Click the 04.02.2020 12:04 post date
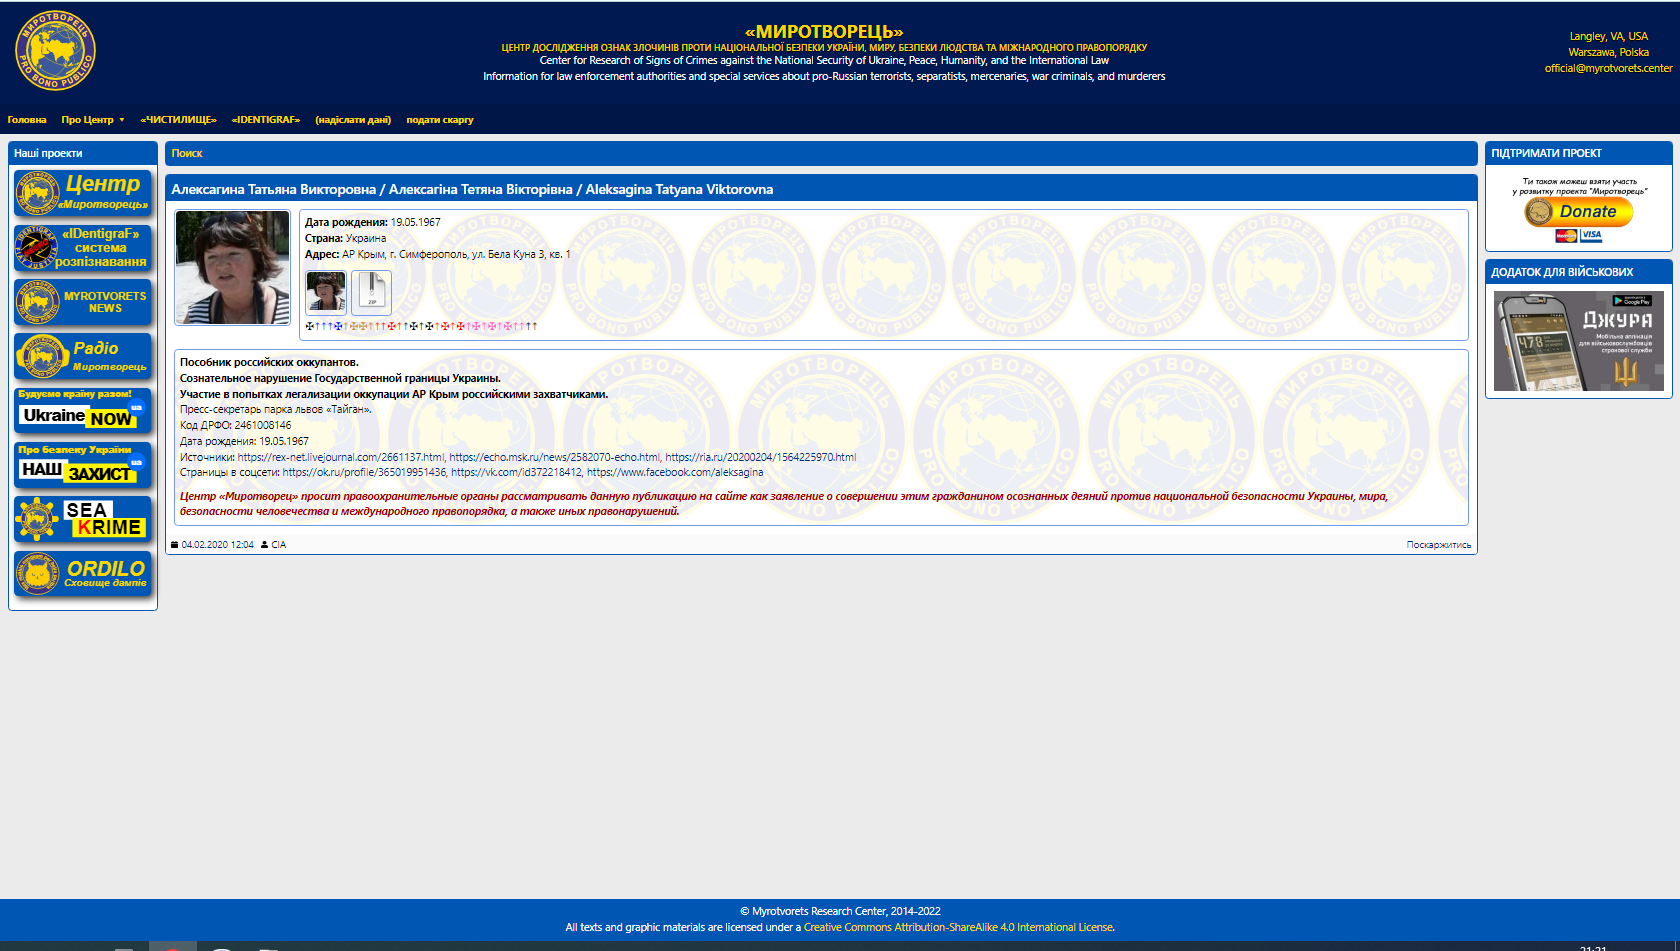The width and height of the screenshot is (1680, 951). (217, 545)
